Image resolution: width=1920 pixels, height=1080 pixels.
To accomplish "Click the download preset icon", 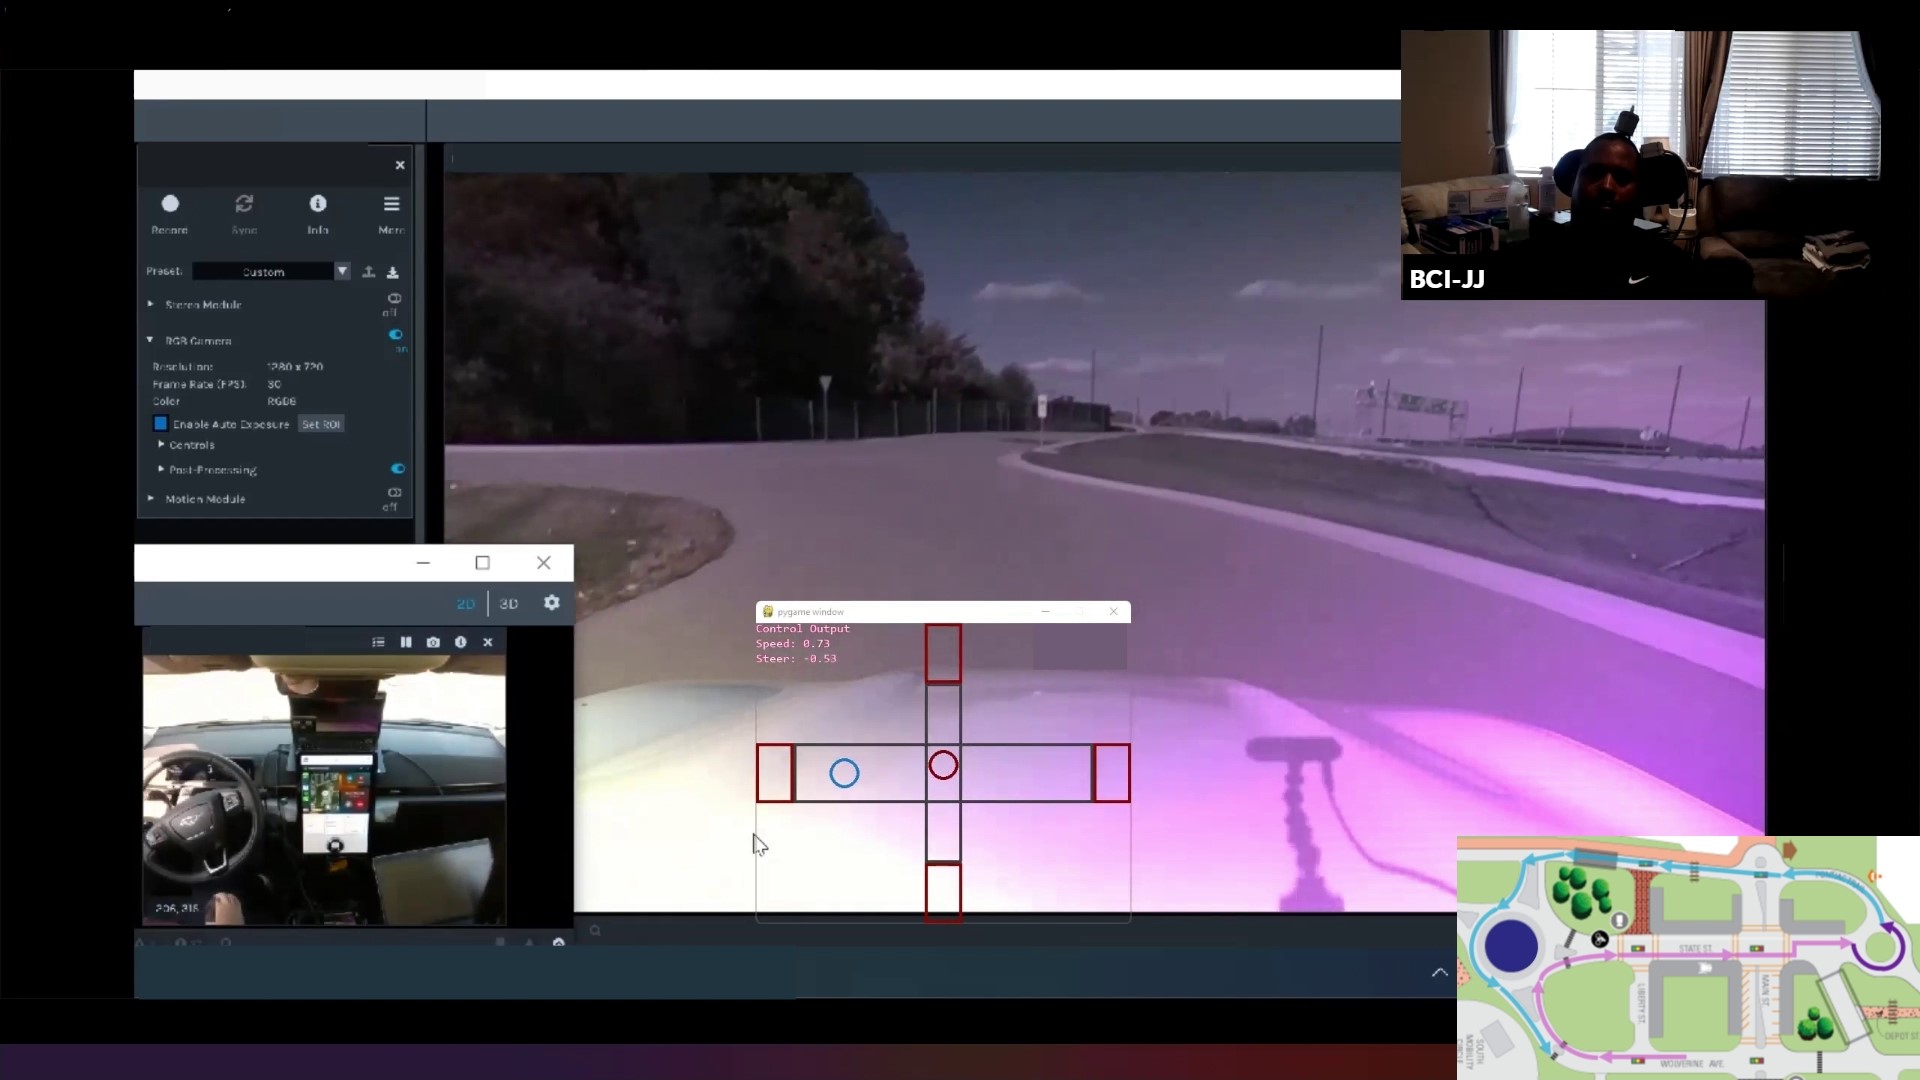I will tap(393, 272).
